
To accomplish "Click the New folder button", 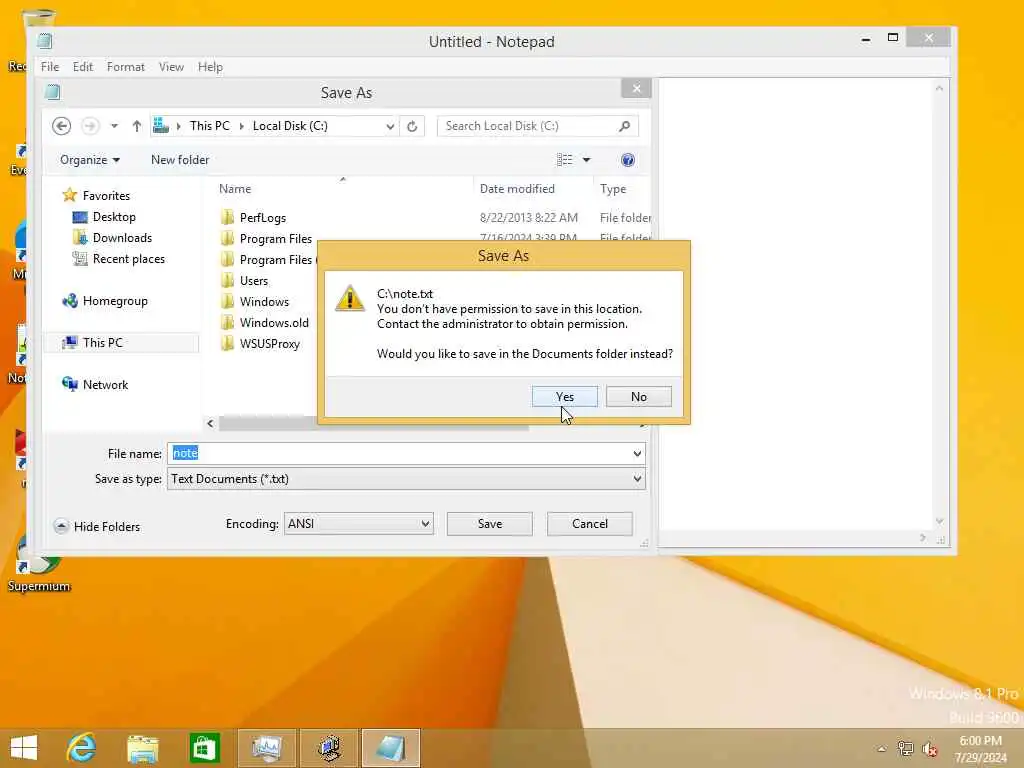I will click(180, 160).
